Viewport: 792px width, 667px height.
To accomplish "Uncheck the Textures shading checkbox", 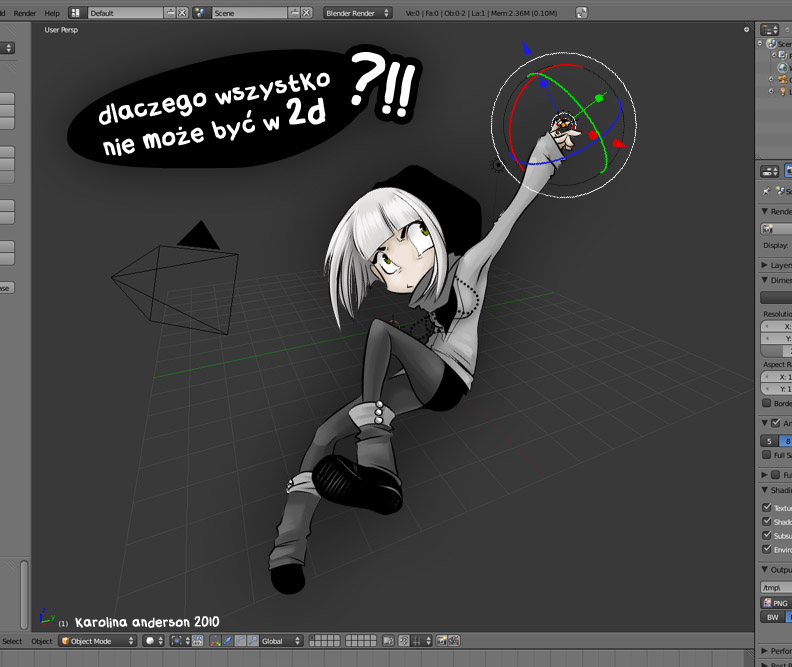I will (767, 508).
